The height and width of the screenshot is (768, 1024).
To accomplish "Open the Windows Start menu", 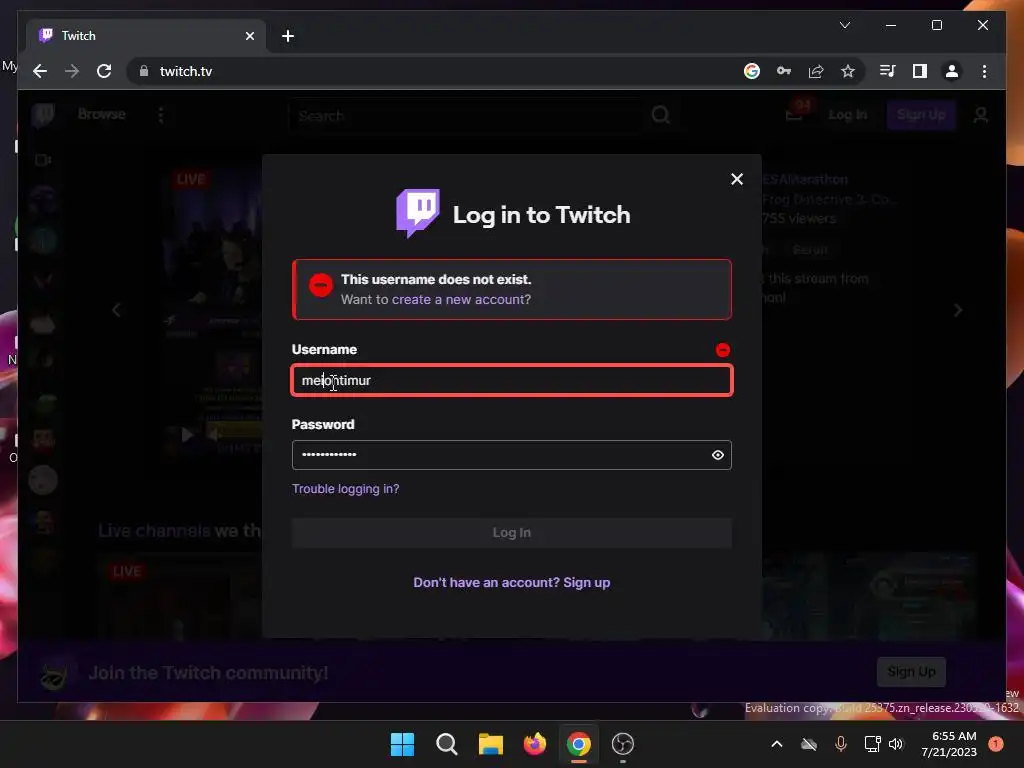I will click(x=402, y=744).
